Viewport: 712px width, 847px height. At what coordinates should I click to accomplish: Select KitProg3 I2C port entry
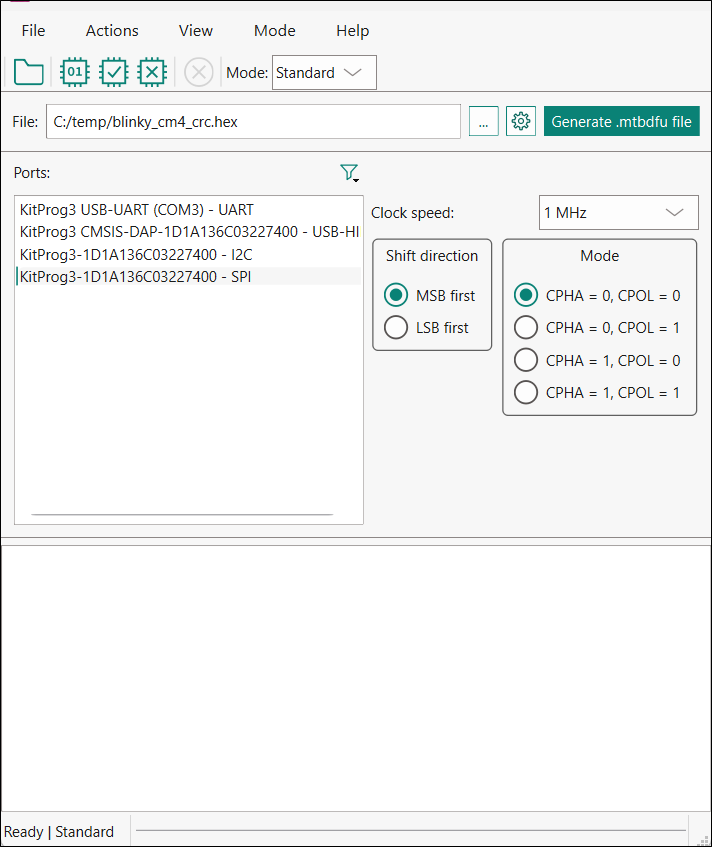point(189,254)
